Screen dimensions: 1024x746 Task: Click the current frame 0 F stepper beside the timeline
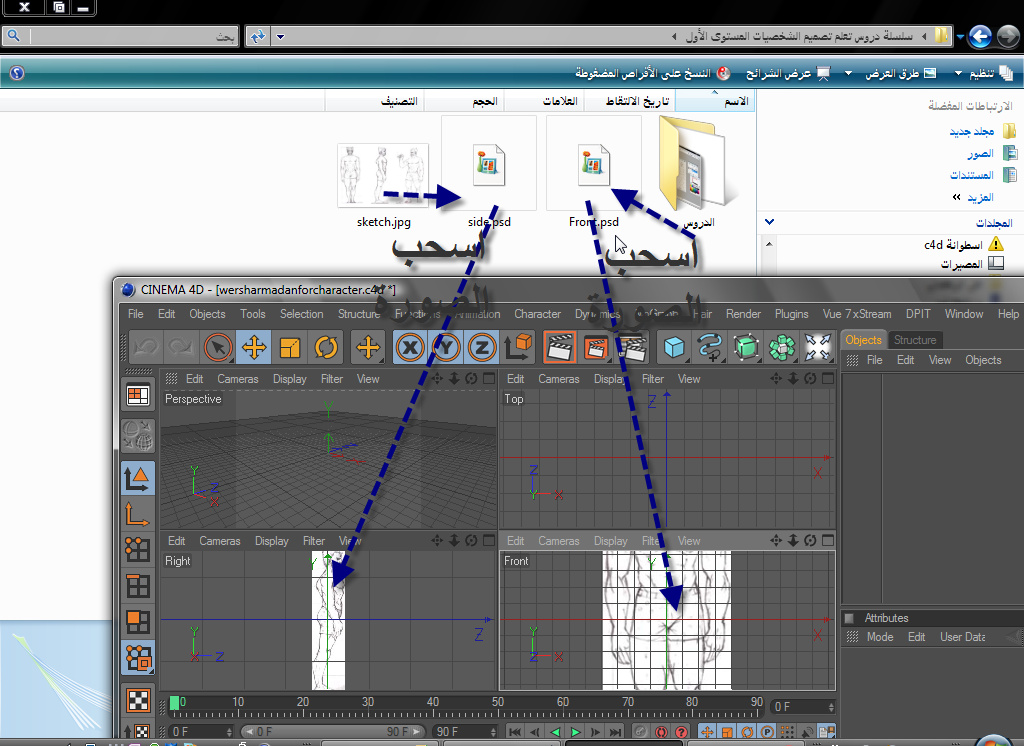831,707
